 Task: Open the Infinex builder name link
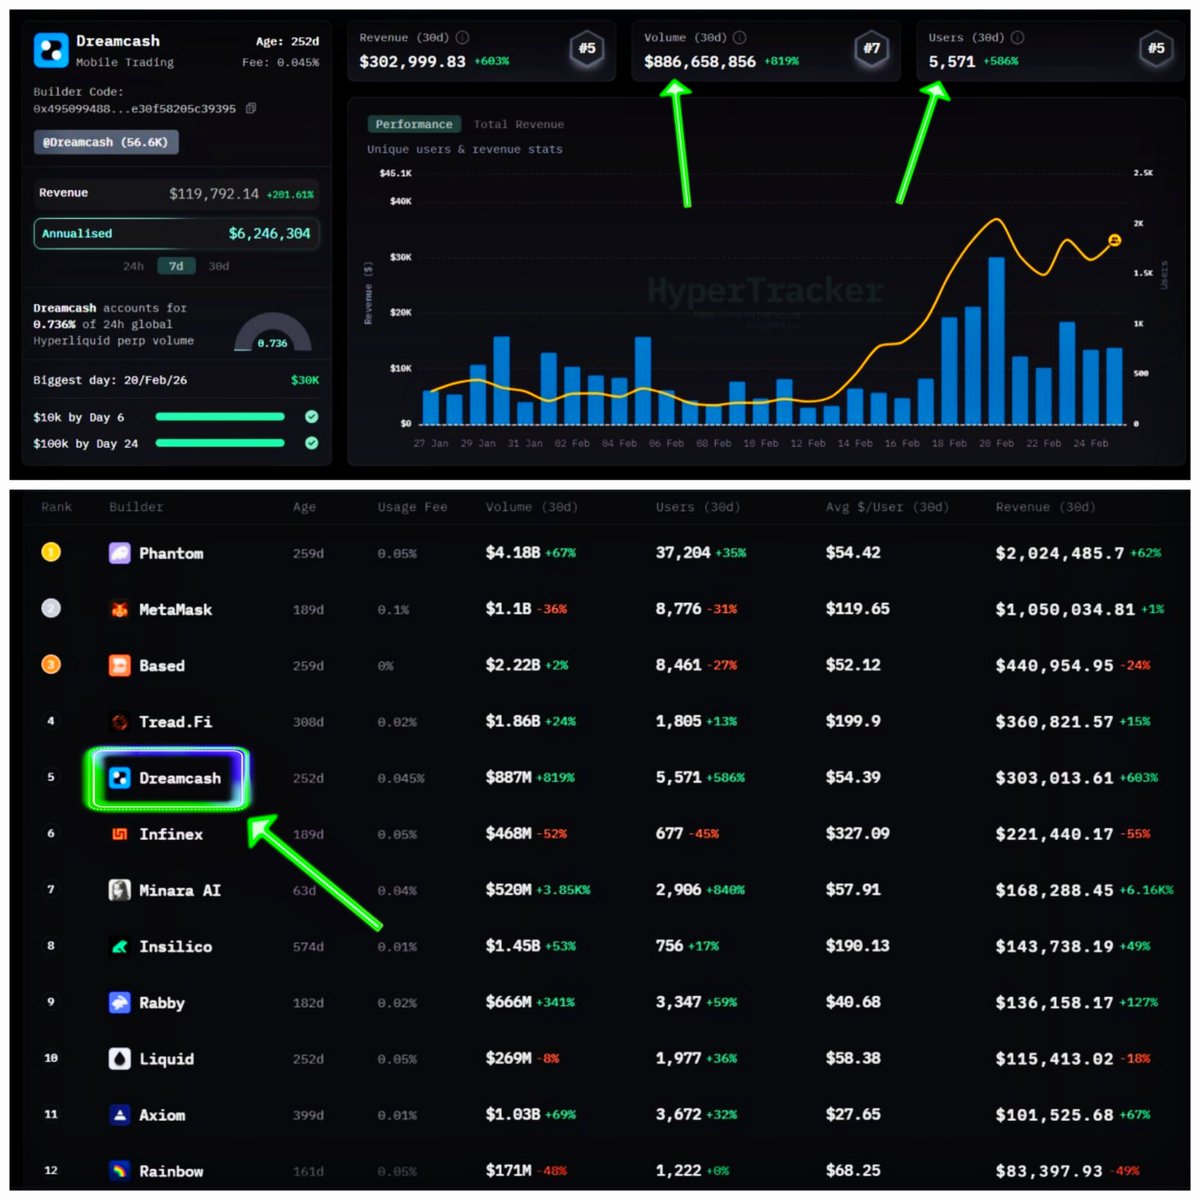pos(171,834)
